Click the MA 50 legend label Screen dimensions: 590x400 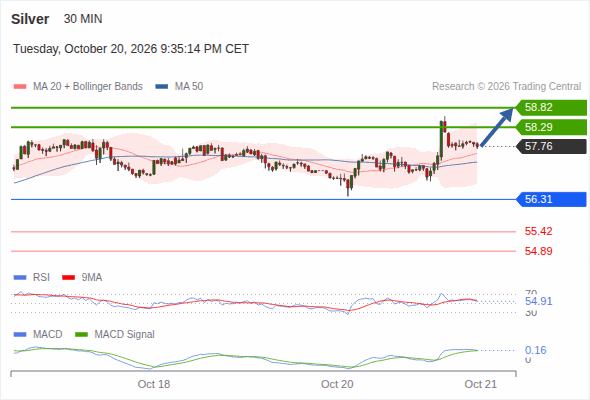189,87
